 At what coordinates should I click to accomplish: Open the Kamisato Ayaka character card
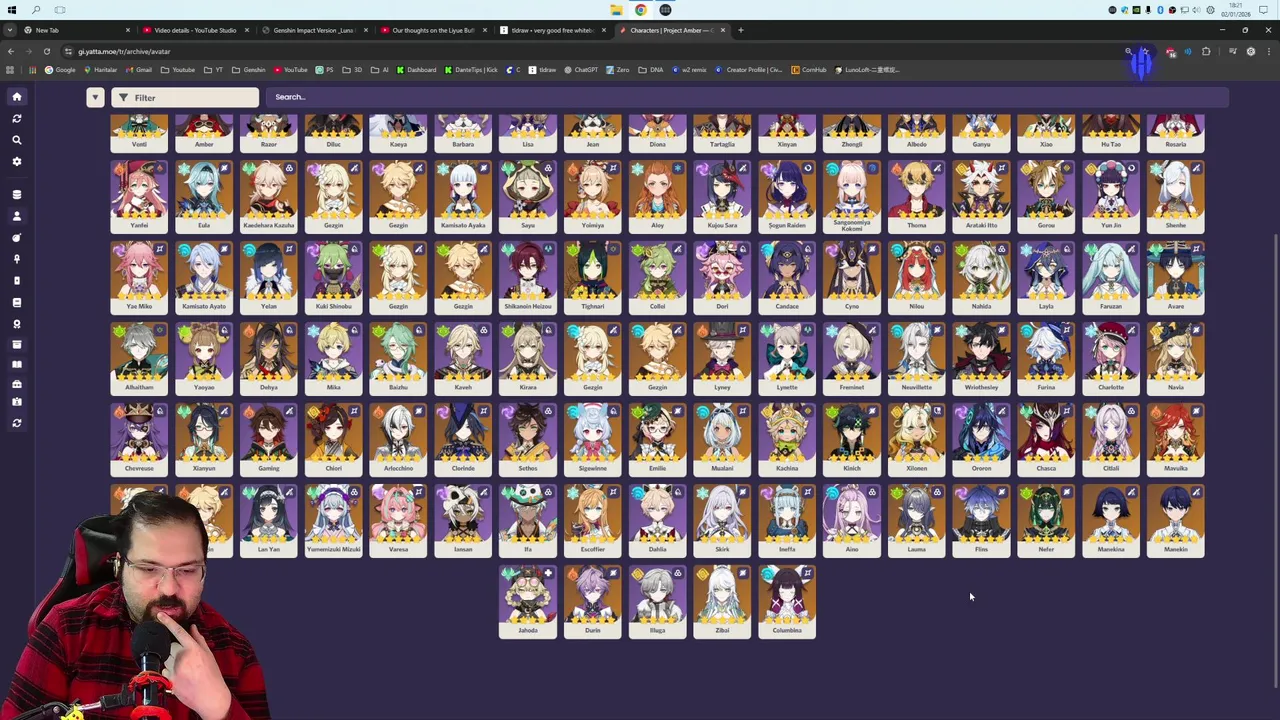point(463,196)
